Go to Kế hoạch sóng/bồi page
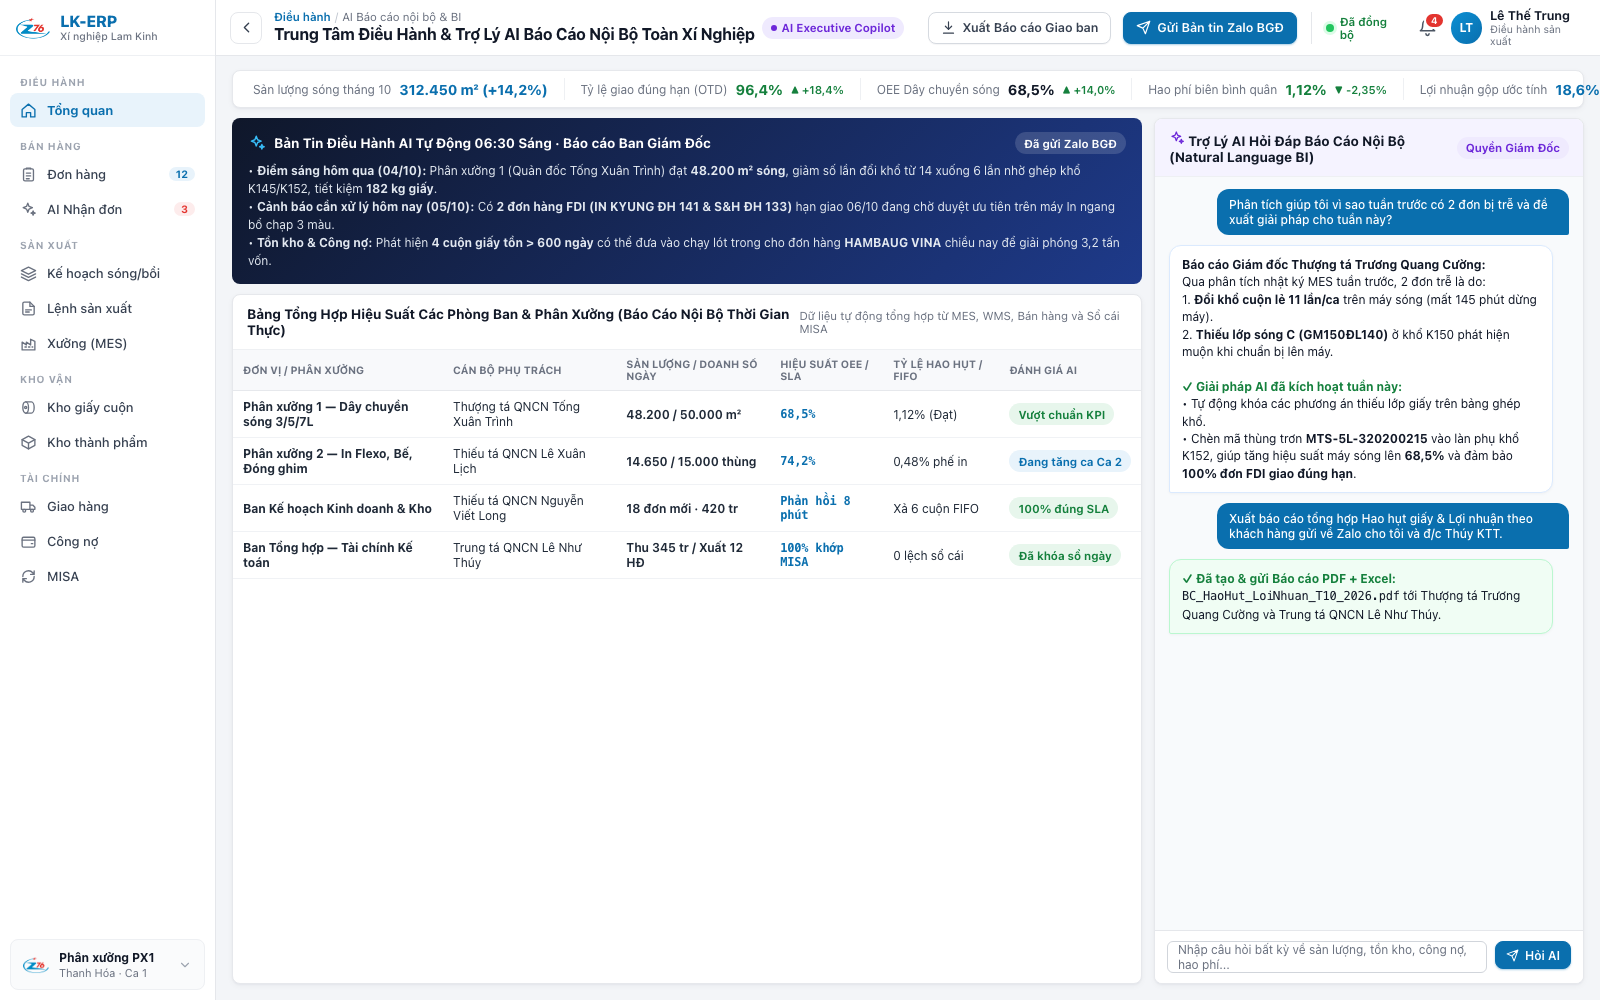Screen dimensions: 1600x1000 click(x=107, y=274)
